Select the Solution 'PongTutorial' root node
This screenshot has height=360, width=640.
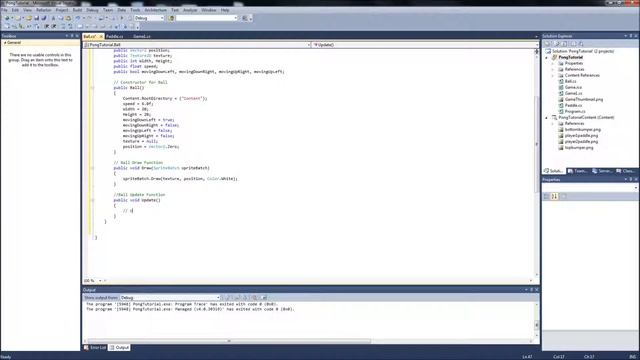(583, 51)
